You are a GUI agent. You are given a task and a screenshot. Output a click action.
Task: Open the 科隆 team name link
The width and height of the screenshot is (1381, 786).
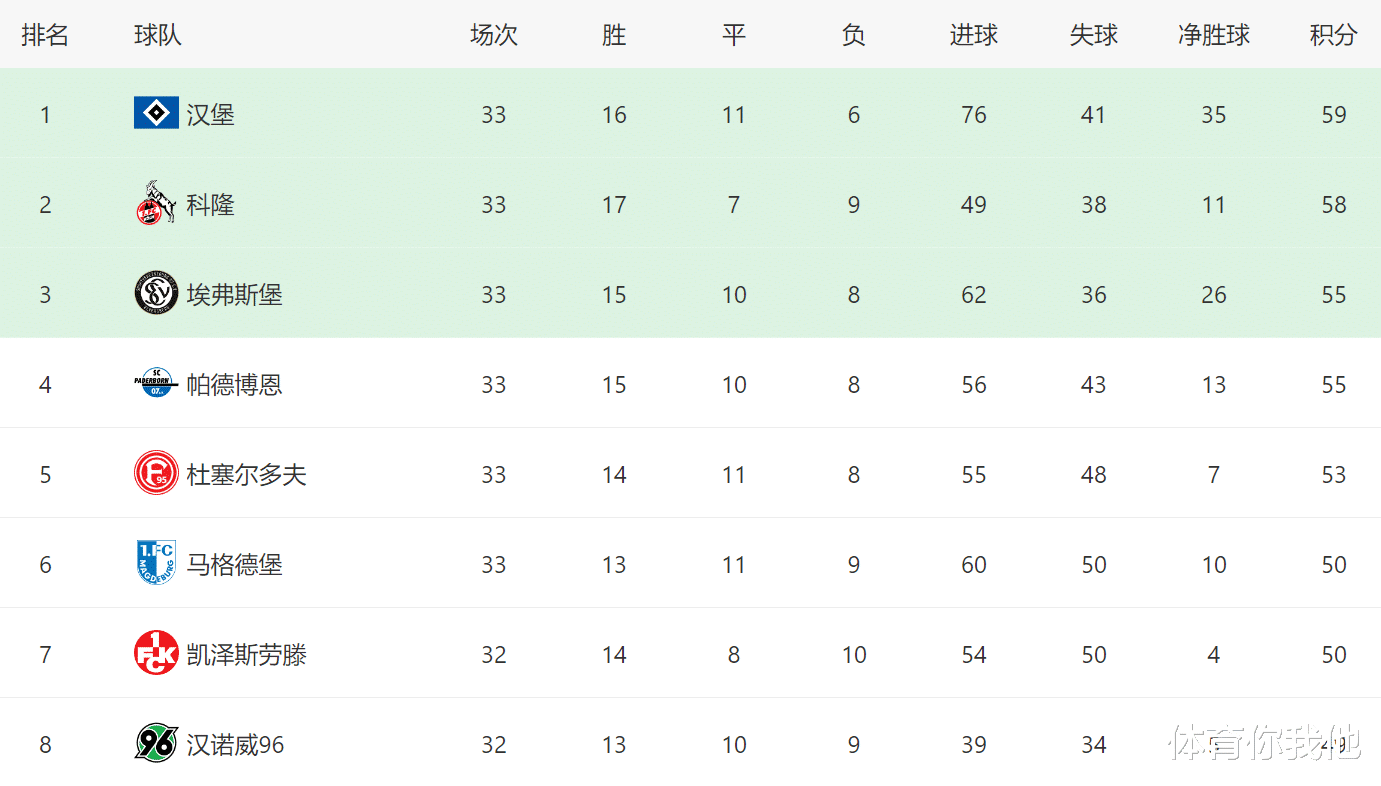pos(211,205)
